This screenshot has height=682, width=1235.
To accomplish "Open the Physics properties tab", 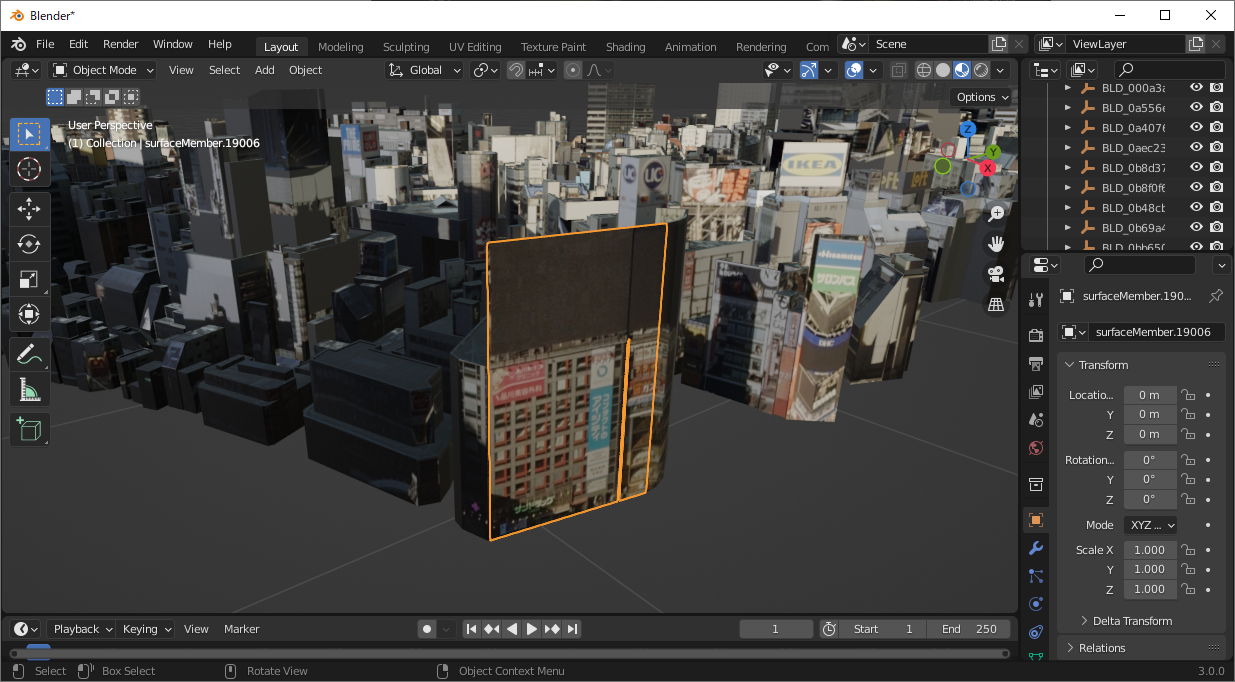I will tap(1036, 604).
